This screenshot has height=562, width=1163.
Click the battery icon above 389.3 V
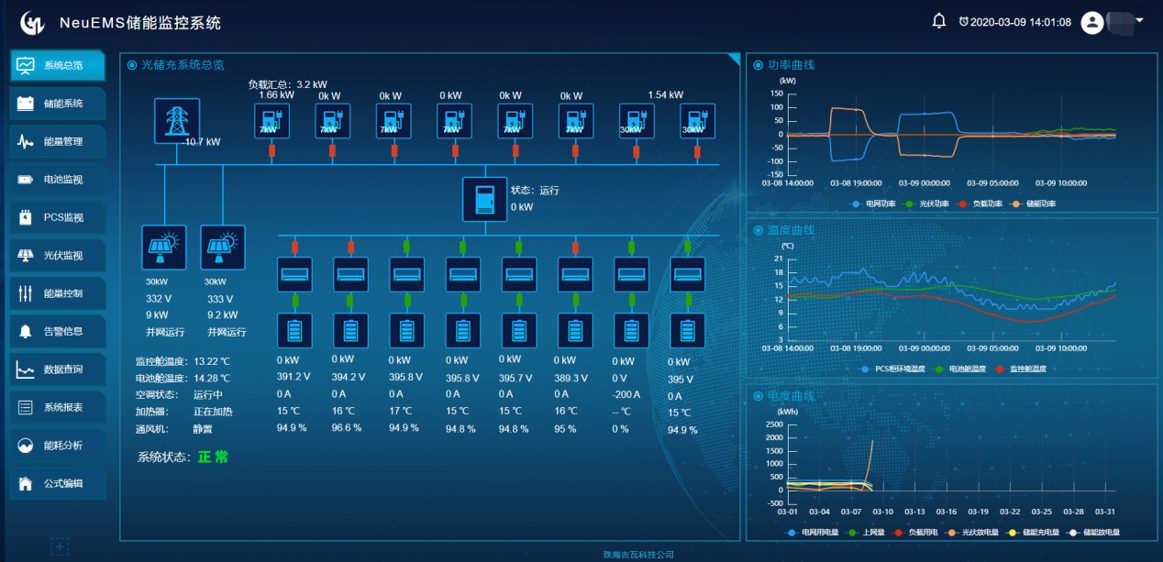click(x=576, y=331)
